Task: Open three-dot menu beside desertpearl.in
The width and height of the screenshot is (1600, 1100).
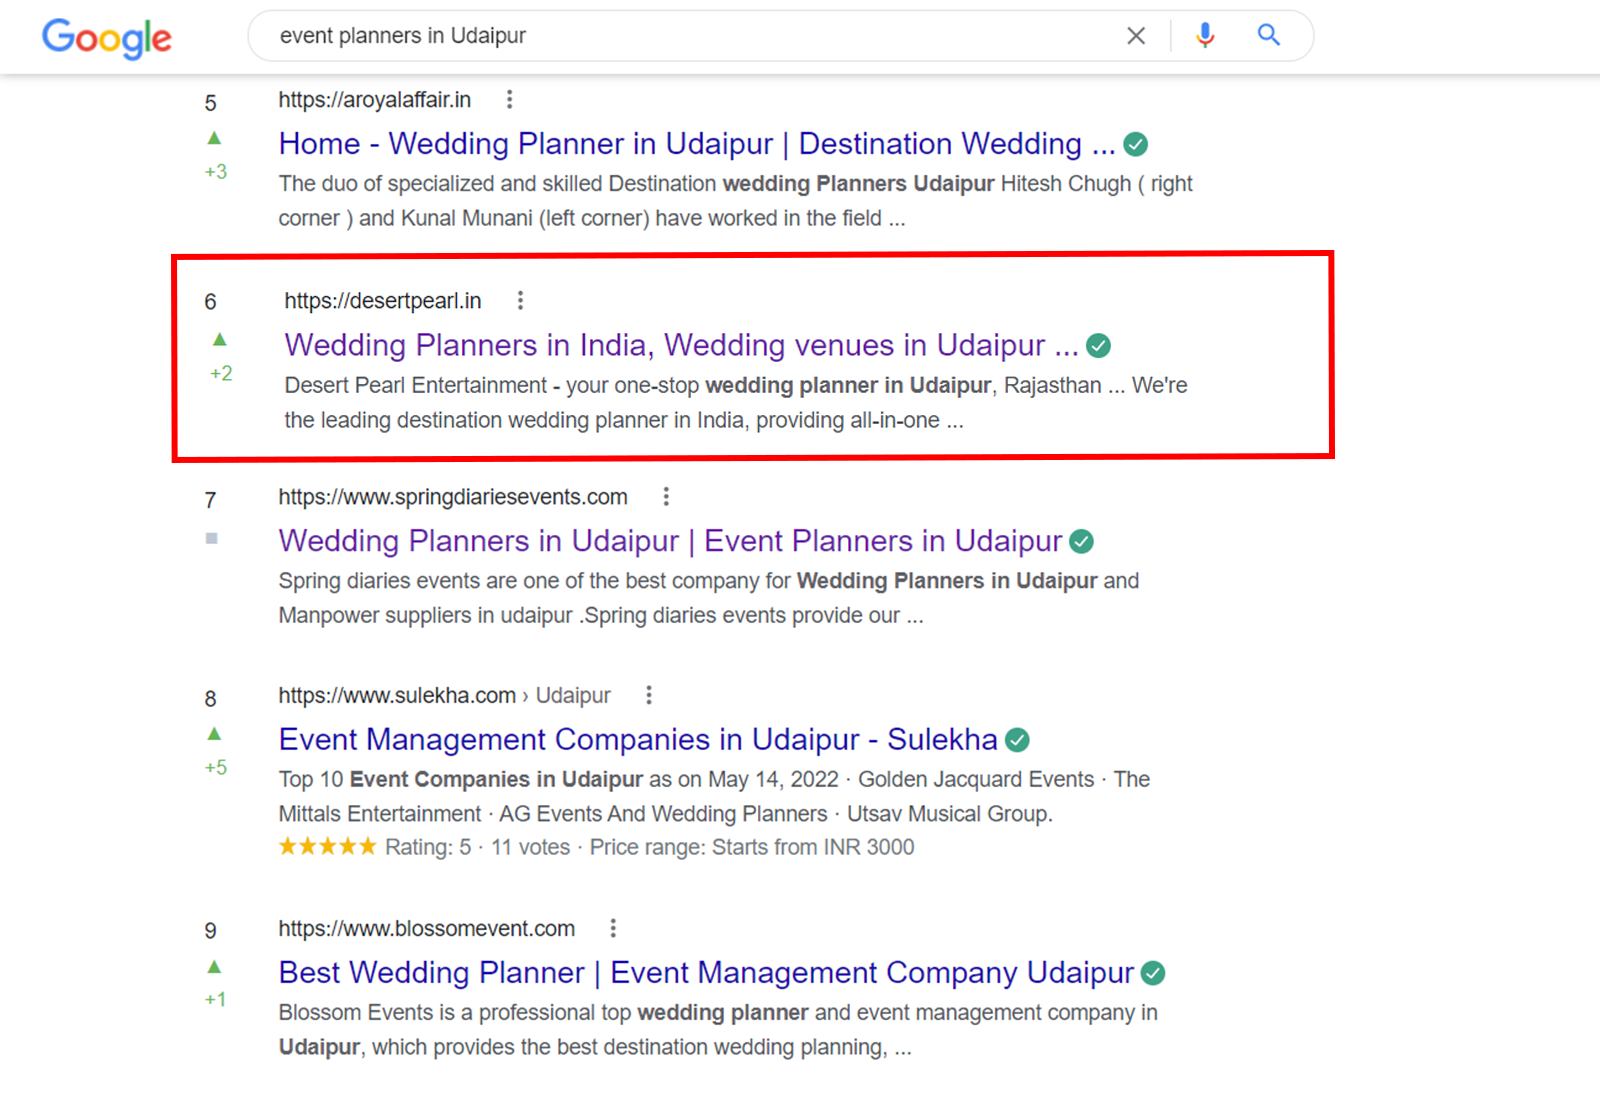Action: click(x=520, y=300)
